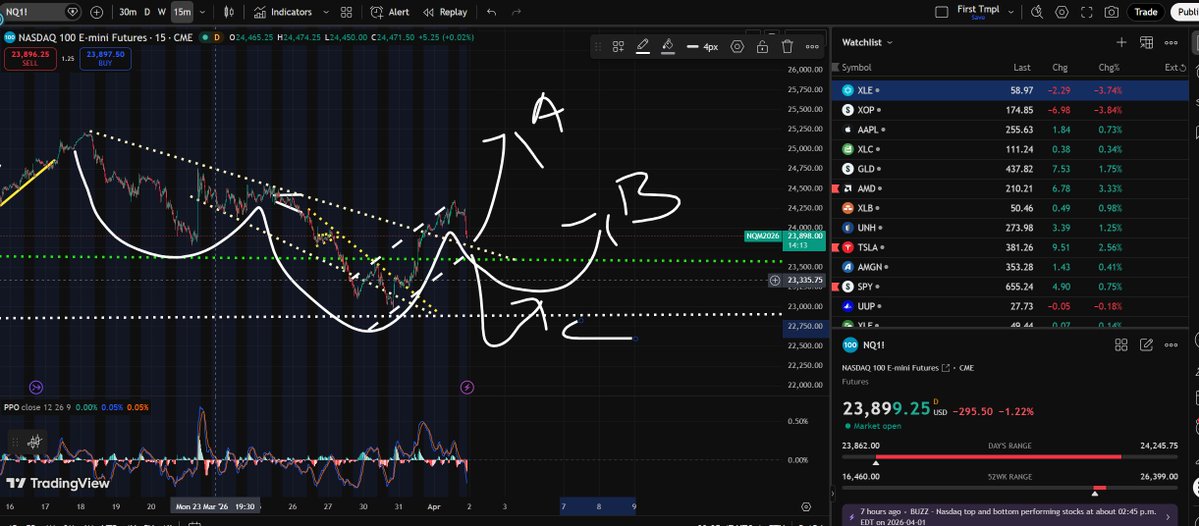Screen dimensions: 1199x526
Task: Change line color with pencil swatch
Action: (642, 47)
